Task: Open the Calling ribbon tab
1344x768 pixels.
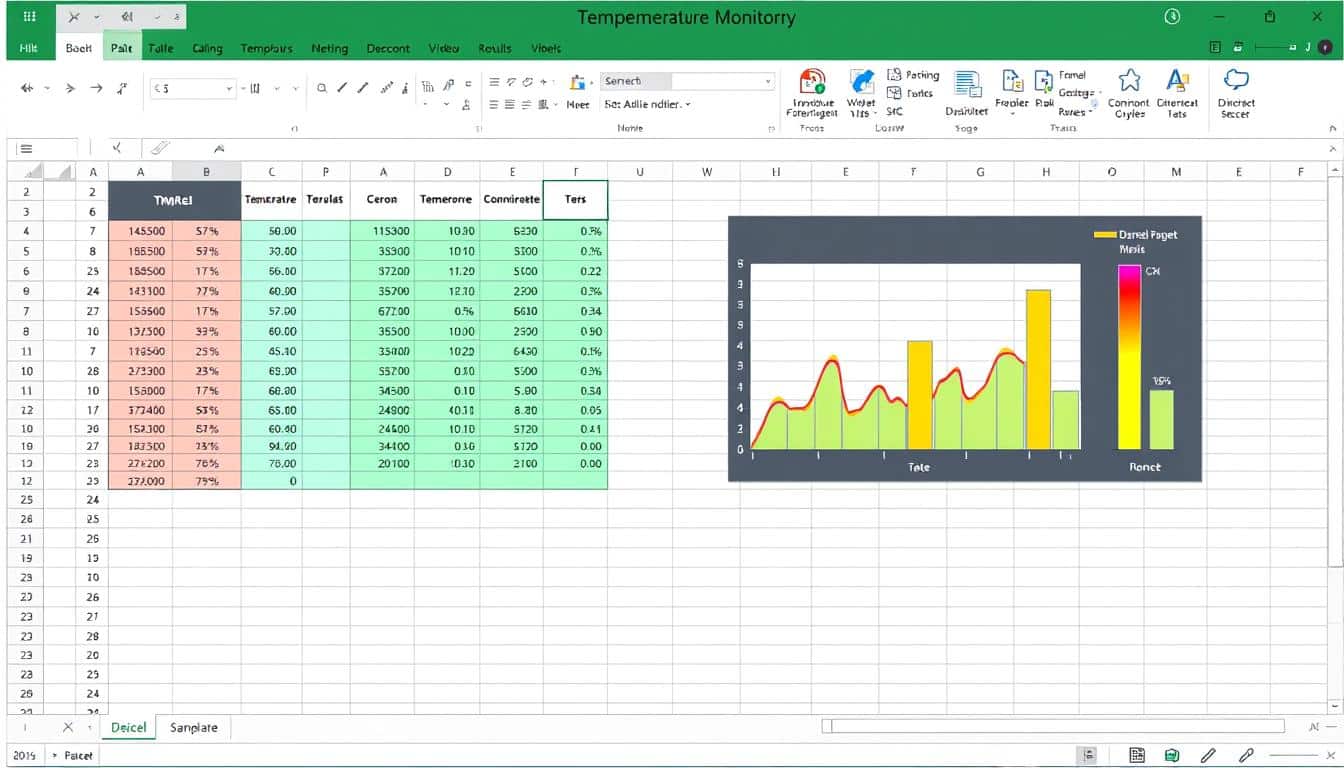Action: (207, 48)
